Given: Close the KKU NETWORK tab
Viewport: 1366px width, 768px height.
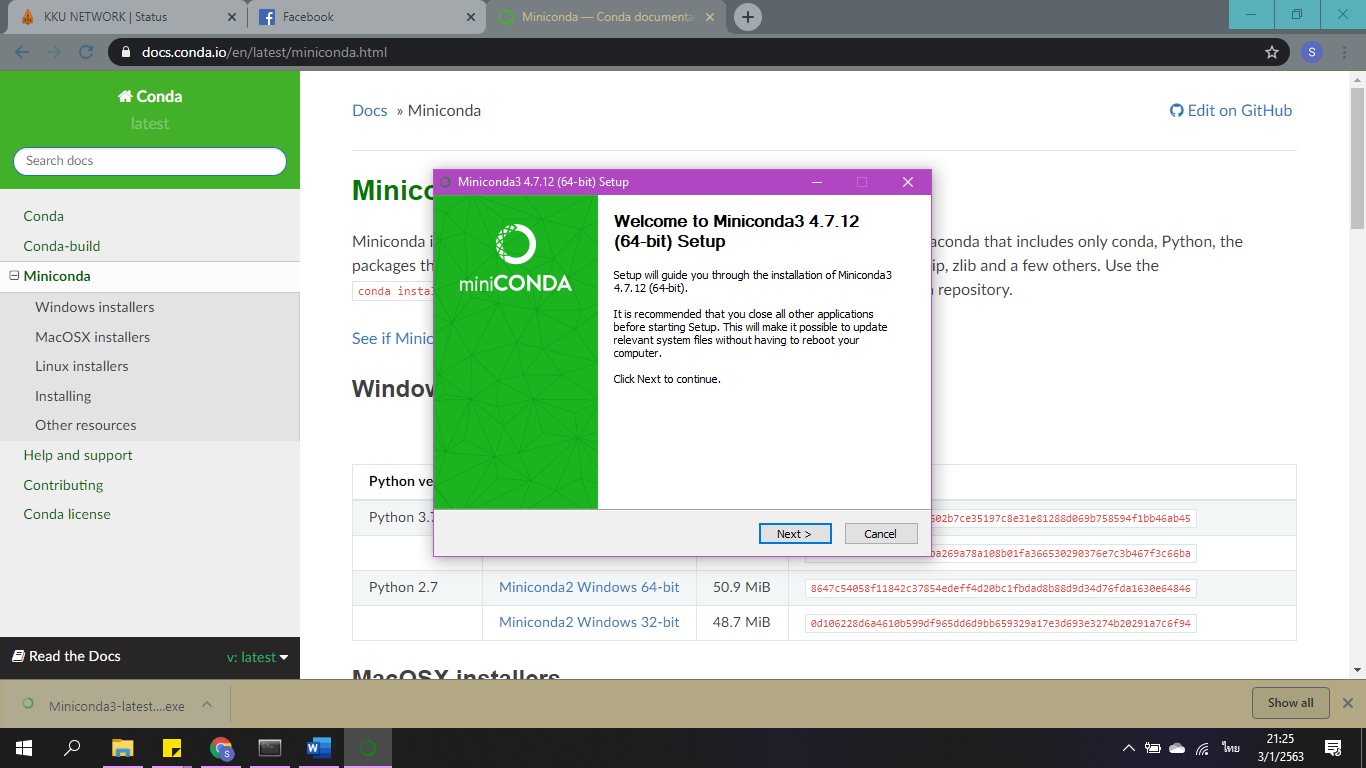Looking at the screenshot, I should tap(231, 17).
